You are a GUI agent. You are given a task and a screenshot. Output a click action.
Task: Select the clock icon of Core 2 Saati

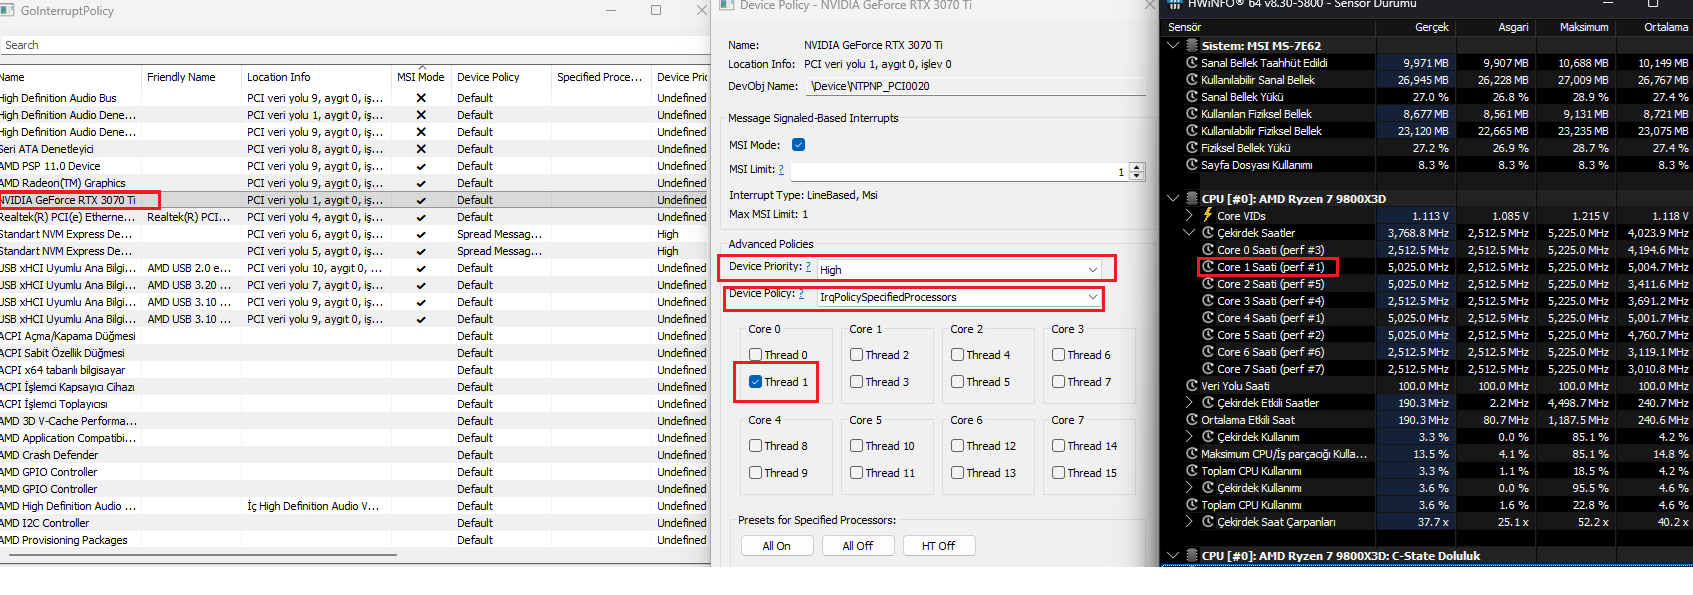click(1207, 284)
